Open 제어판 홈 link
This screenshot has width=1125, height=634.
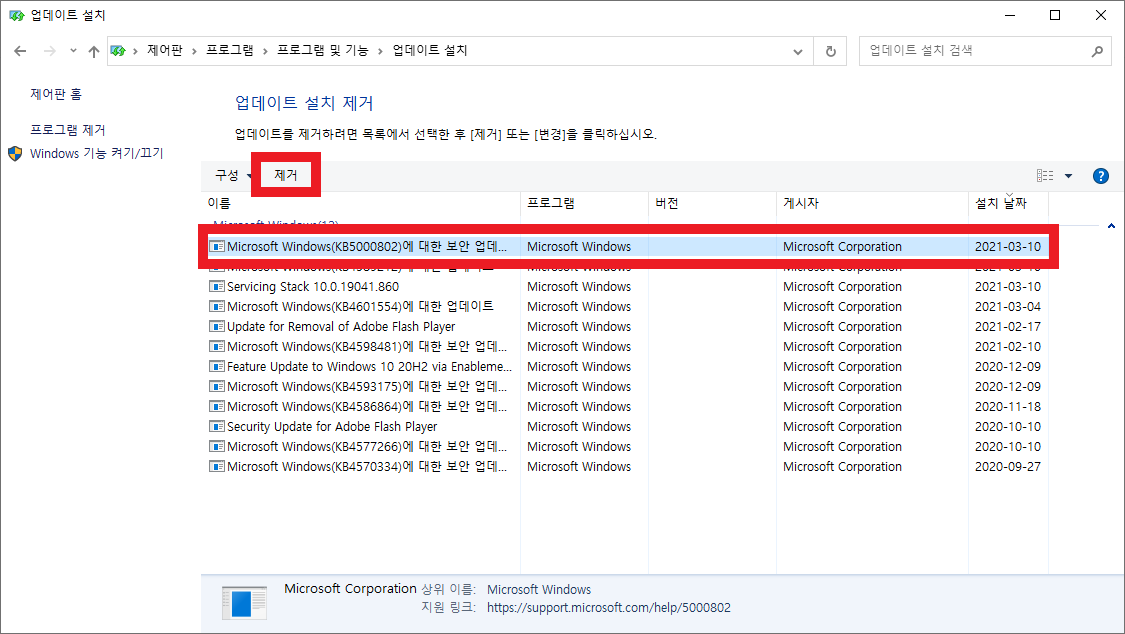[x=56, y=94]
